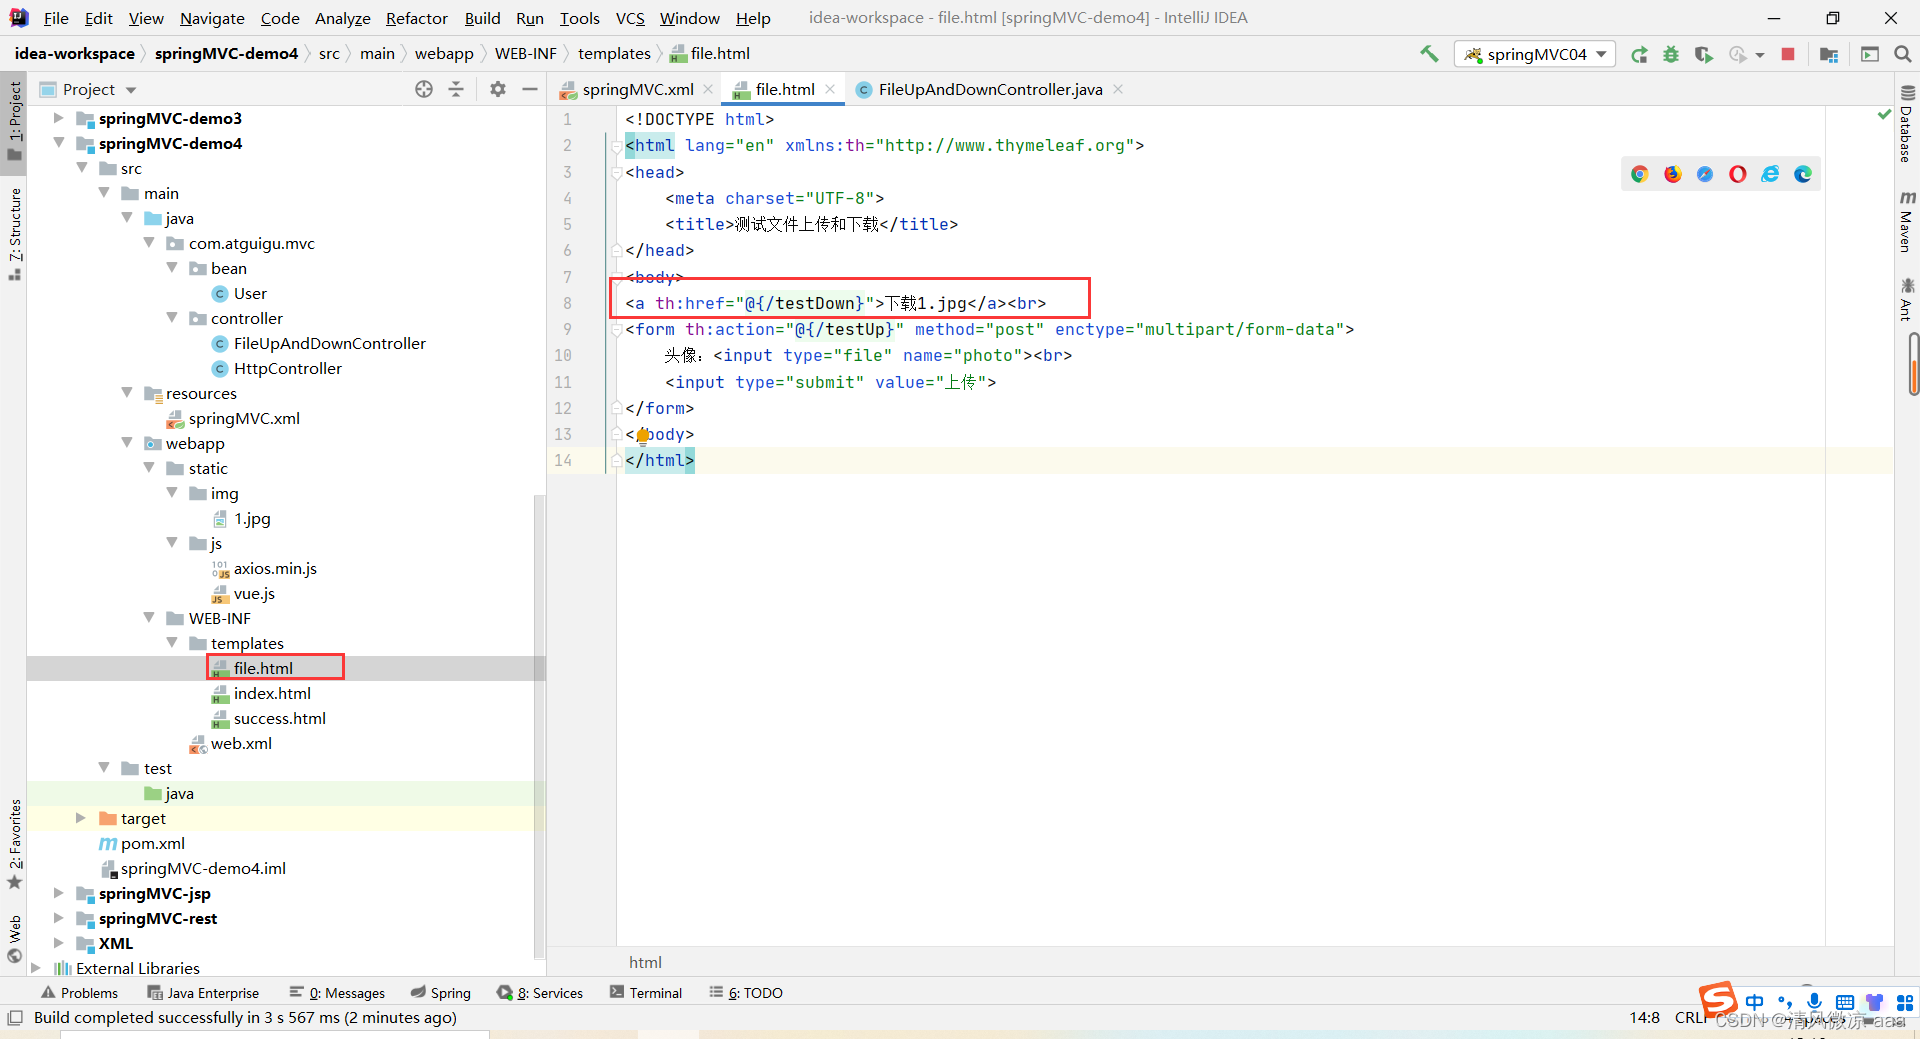
Task: Open preview in Firefox browser icon
Action: [x=1672, y=174]
